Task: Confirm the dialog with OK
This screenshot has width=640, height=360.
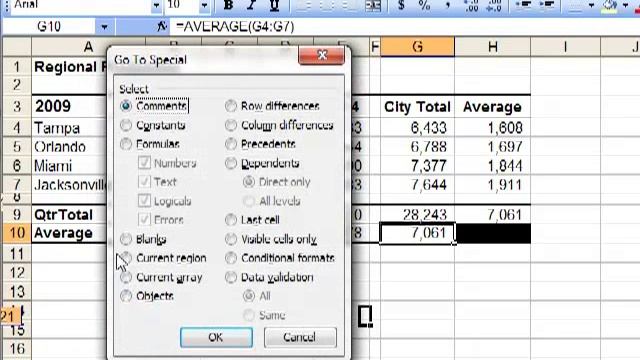Action: point(216,337)
